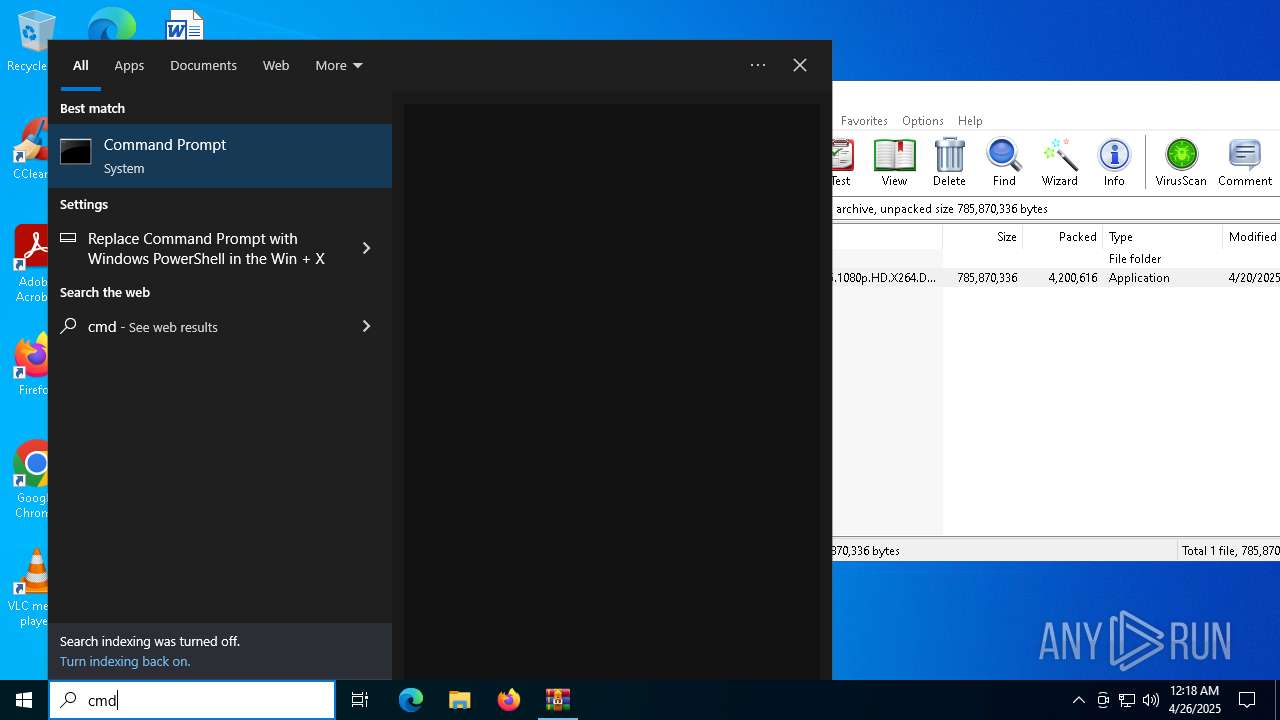Viewport: 1280px width, 720px height.
Task: Show hidden system tray icons
Action: [x=1078, y=700]
